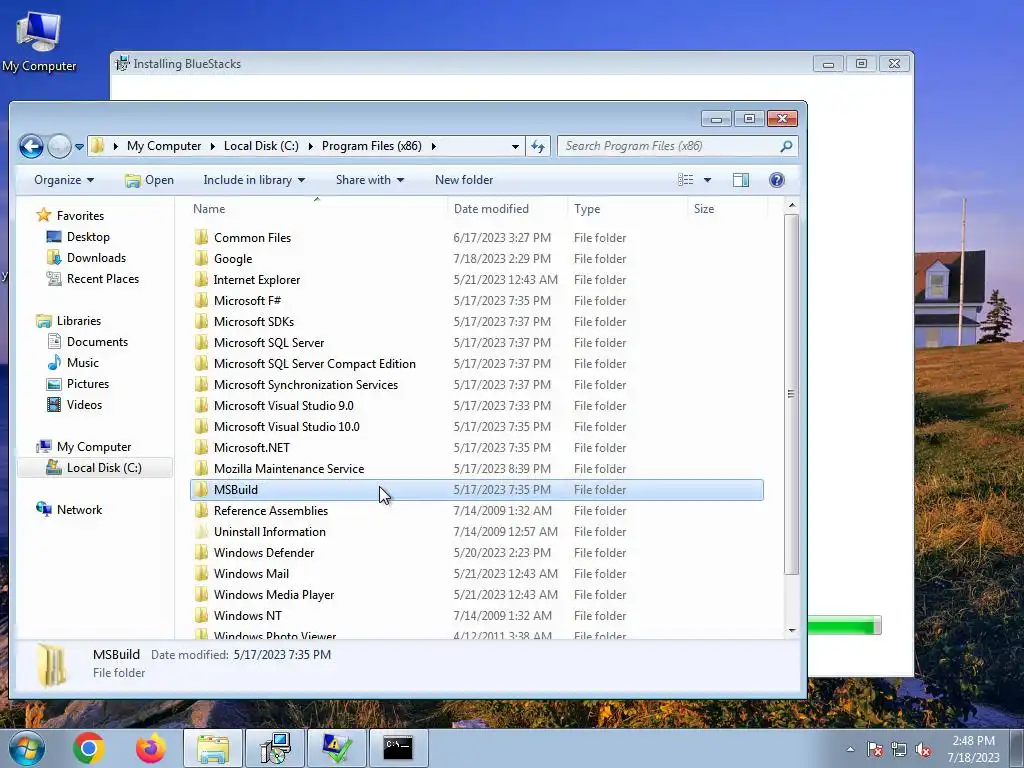Select Downloads under Favorites

tap(96, 258)
